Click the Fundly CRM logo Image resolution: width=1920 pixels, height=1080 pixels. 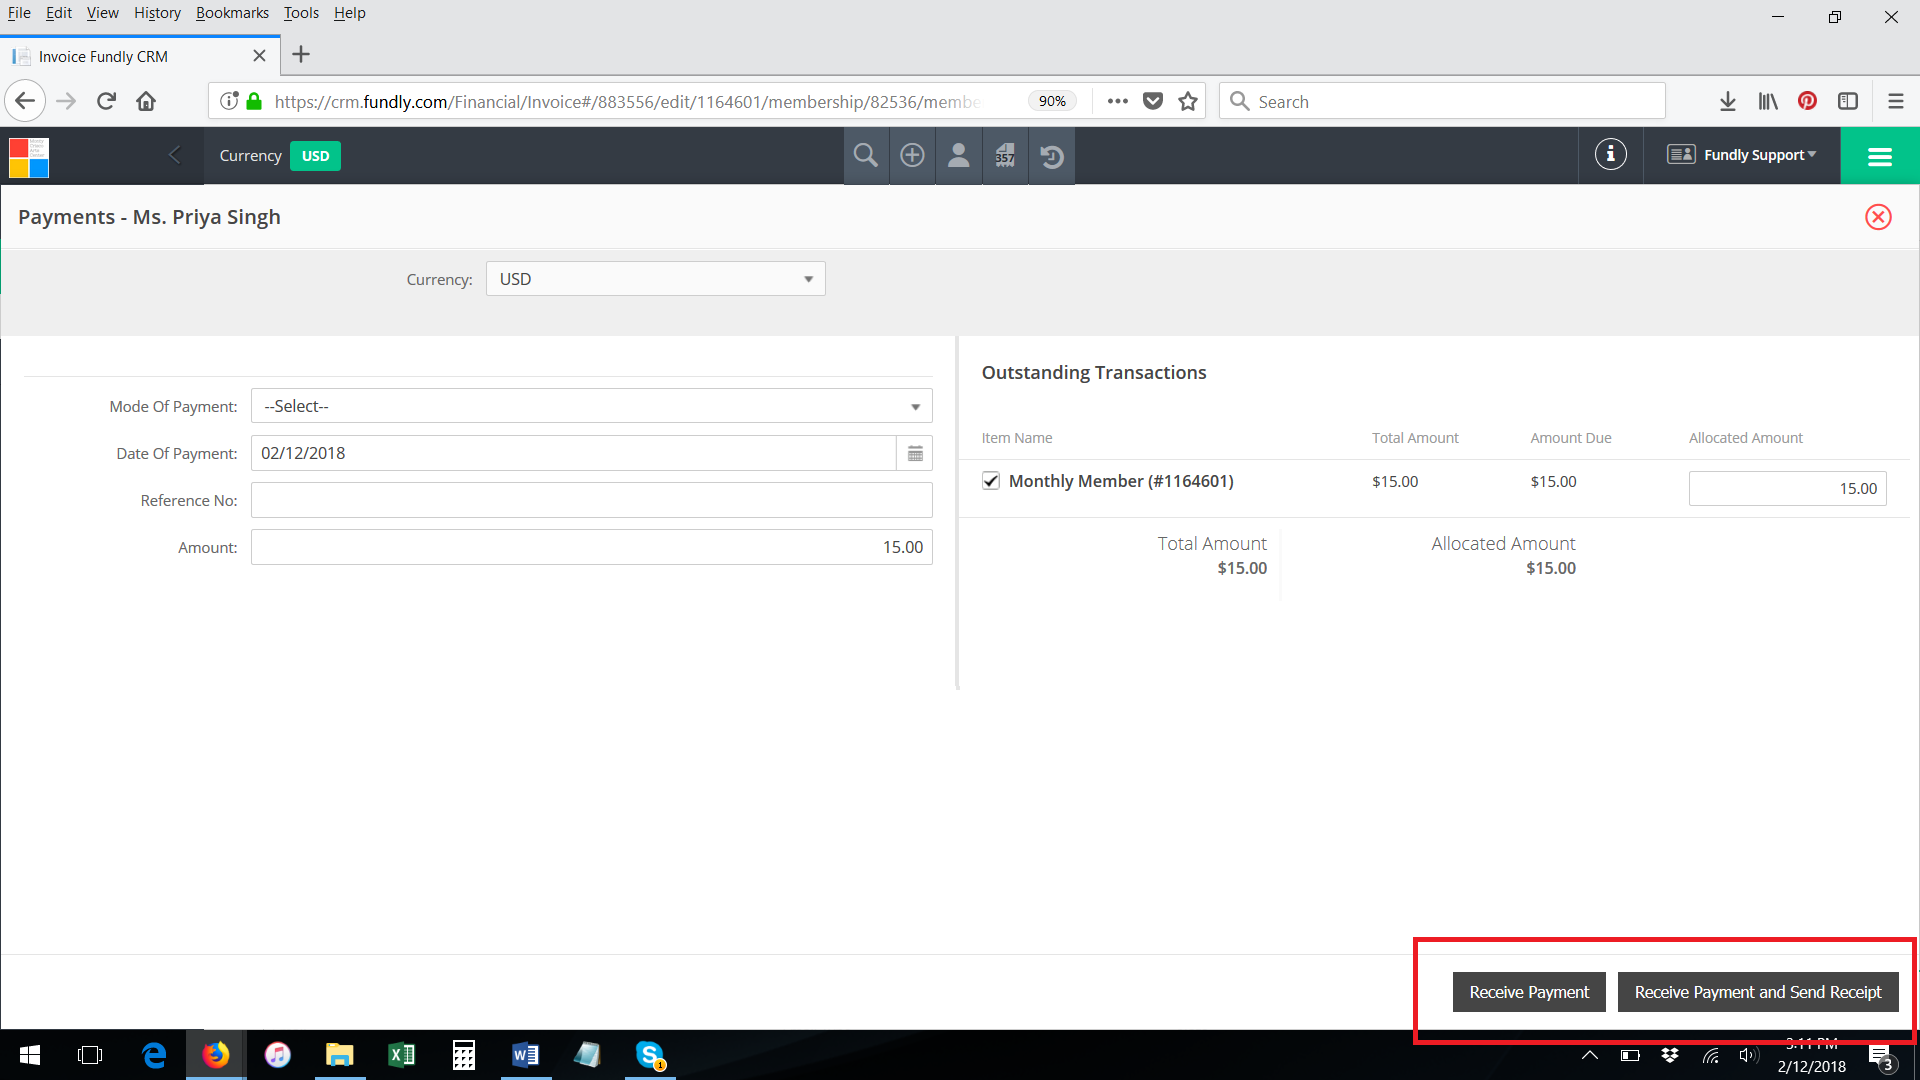tap(29, 157)
